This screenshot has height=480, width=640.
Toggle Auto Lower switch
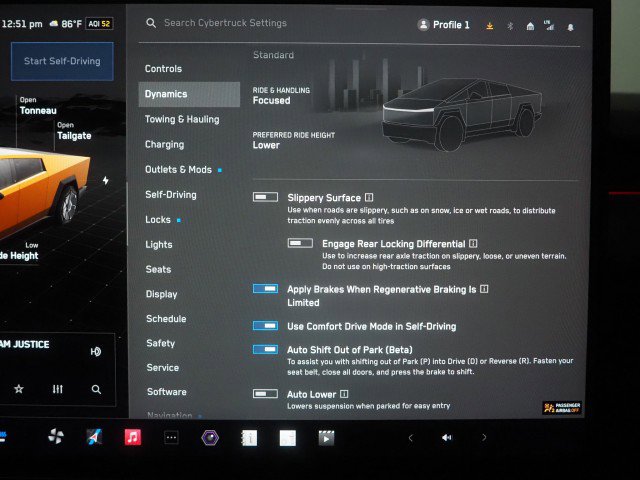point(265,394)
